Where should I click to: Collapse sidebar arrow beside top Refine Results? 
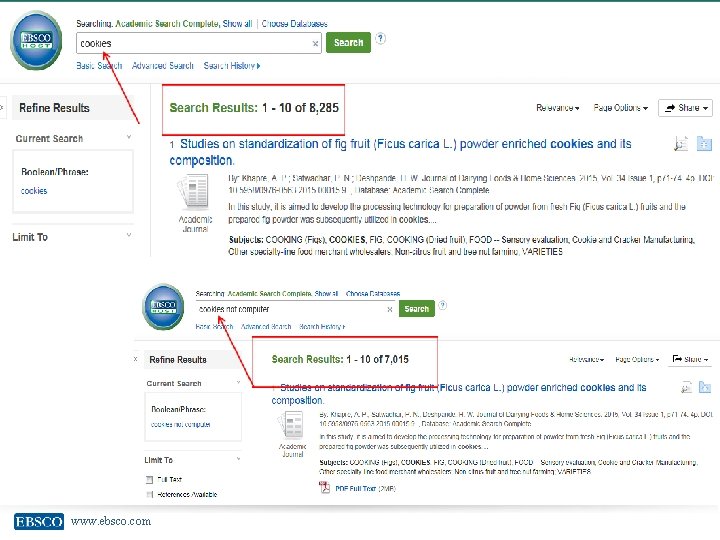coord(2,108)
